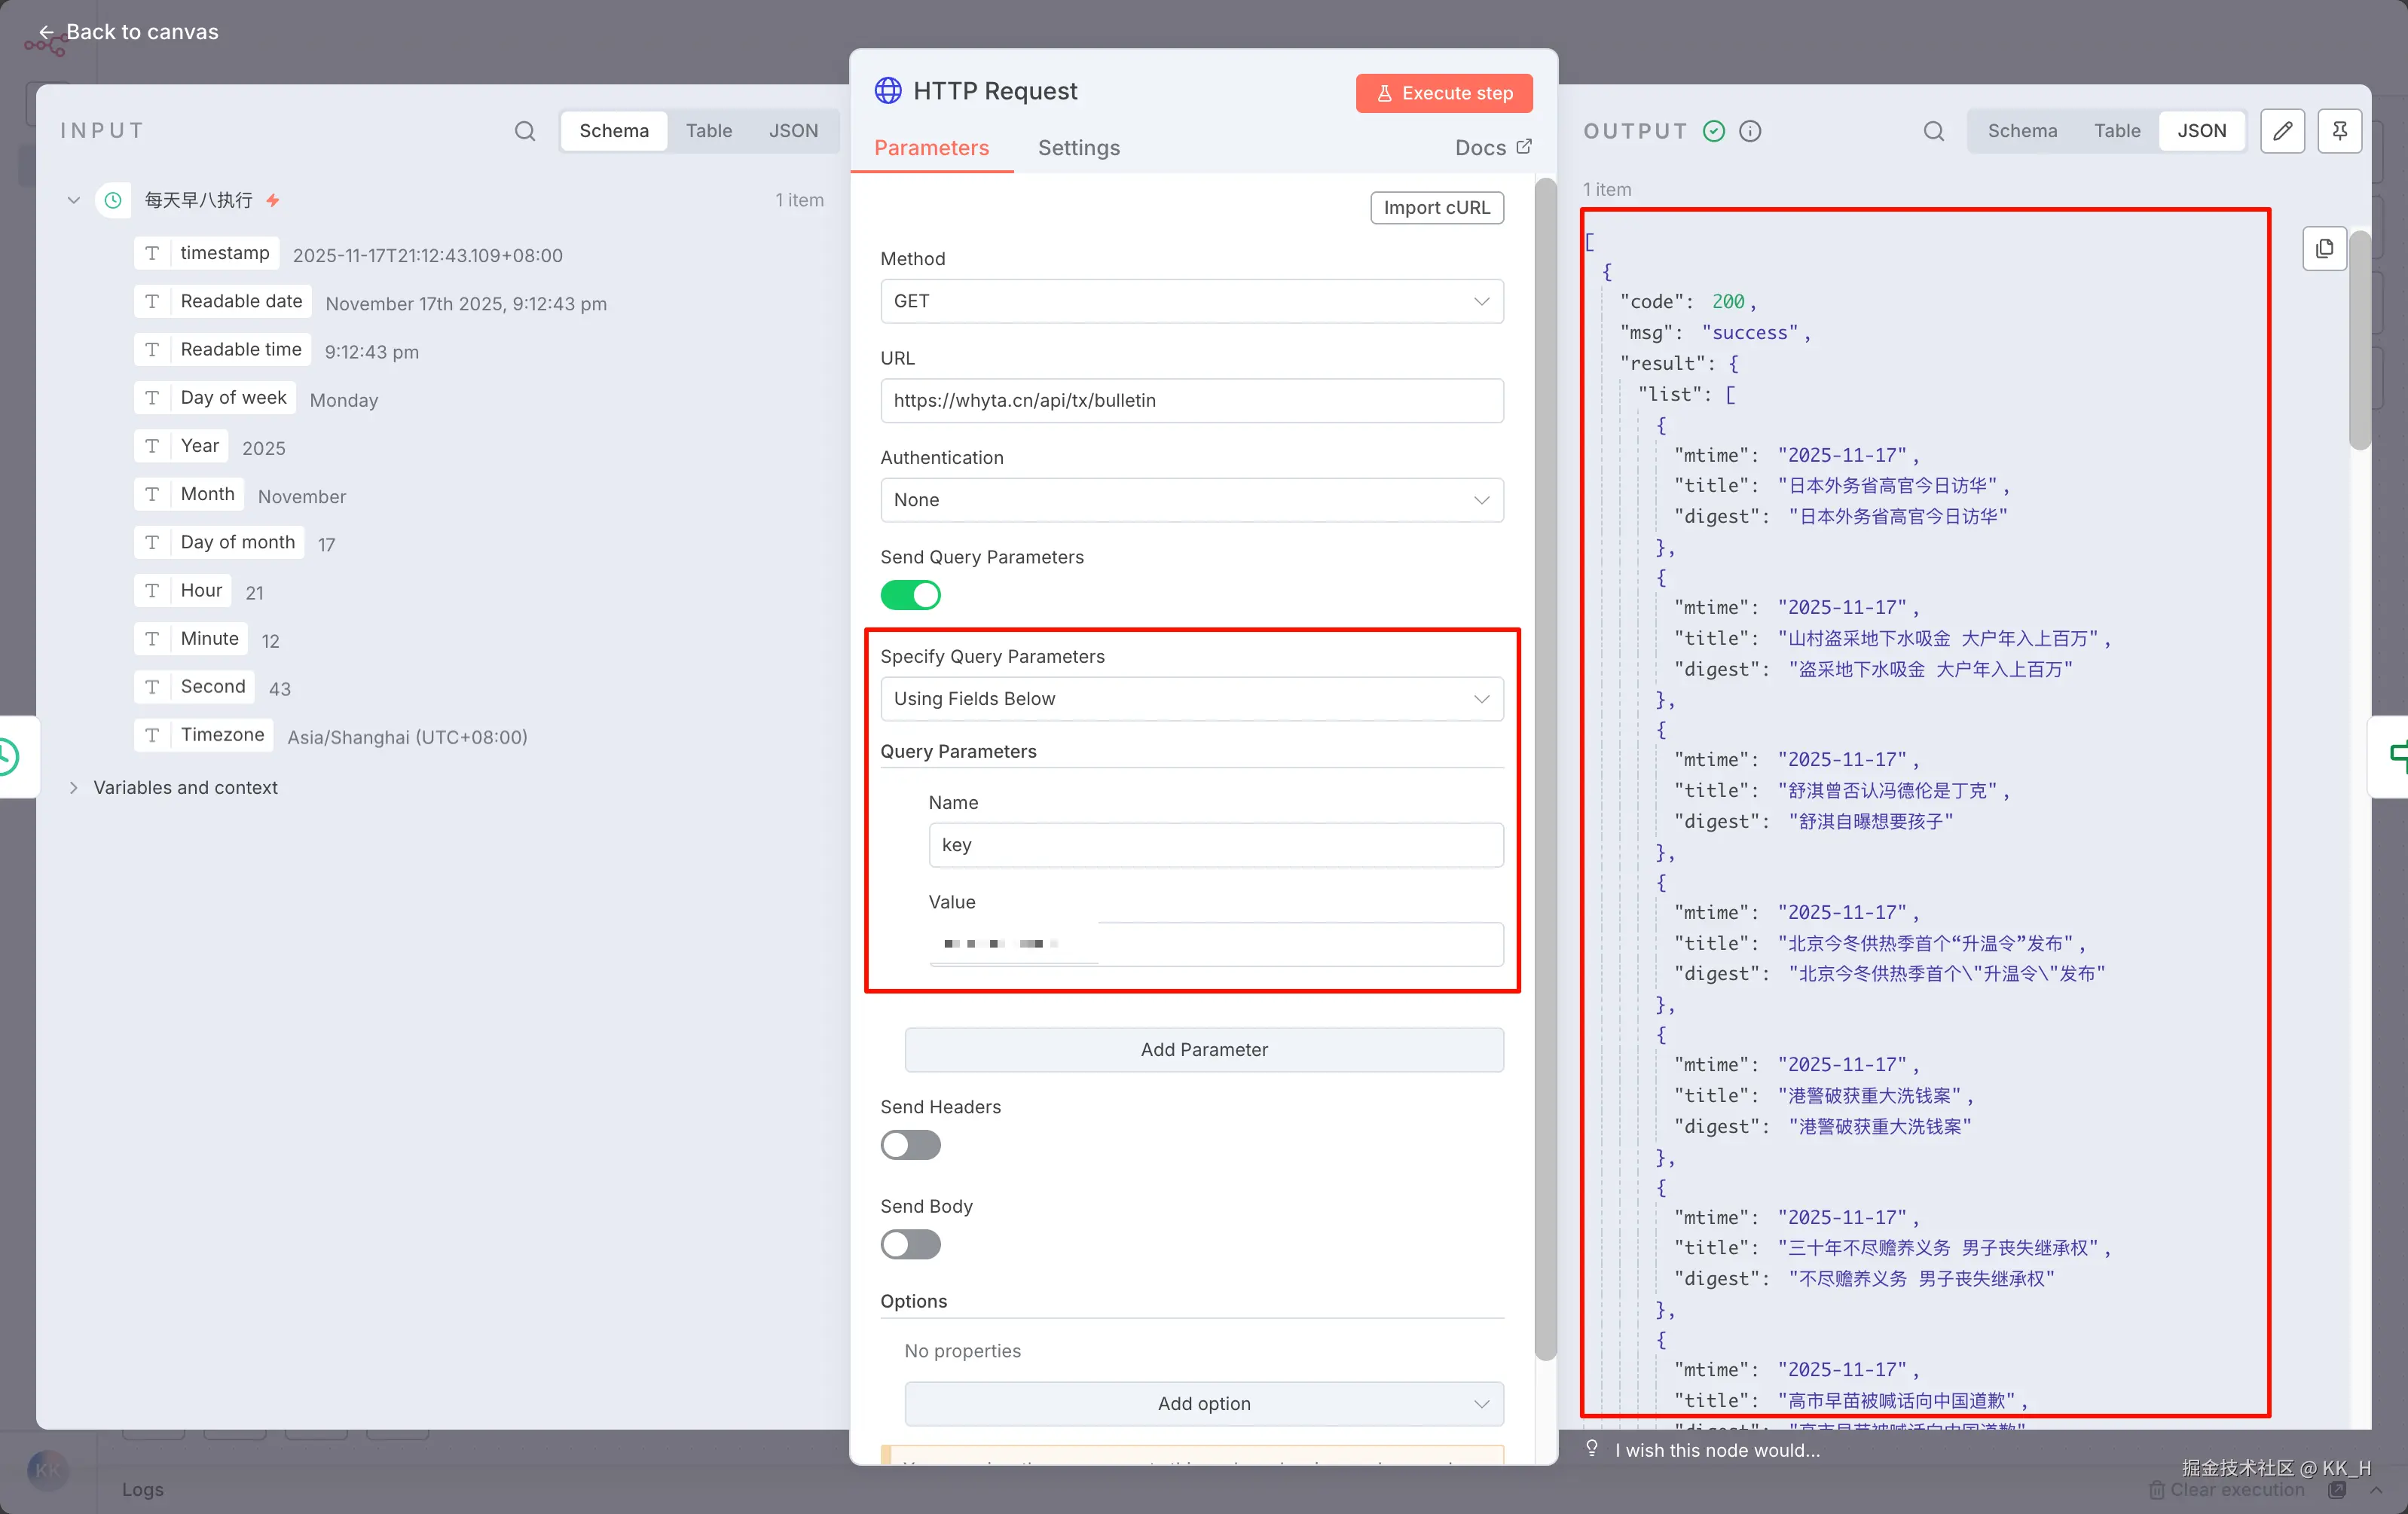Image resolution: width=2408 pixels, height=1514 pixels.
Task: Click the parameters panel vertical scrollbar
Action: (1545, 770)
